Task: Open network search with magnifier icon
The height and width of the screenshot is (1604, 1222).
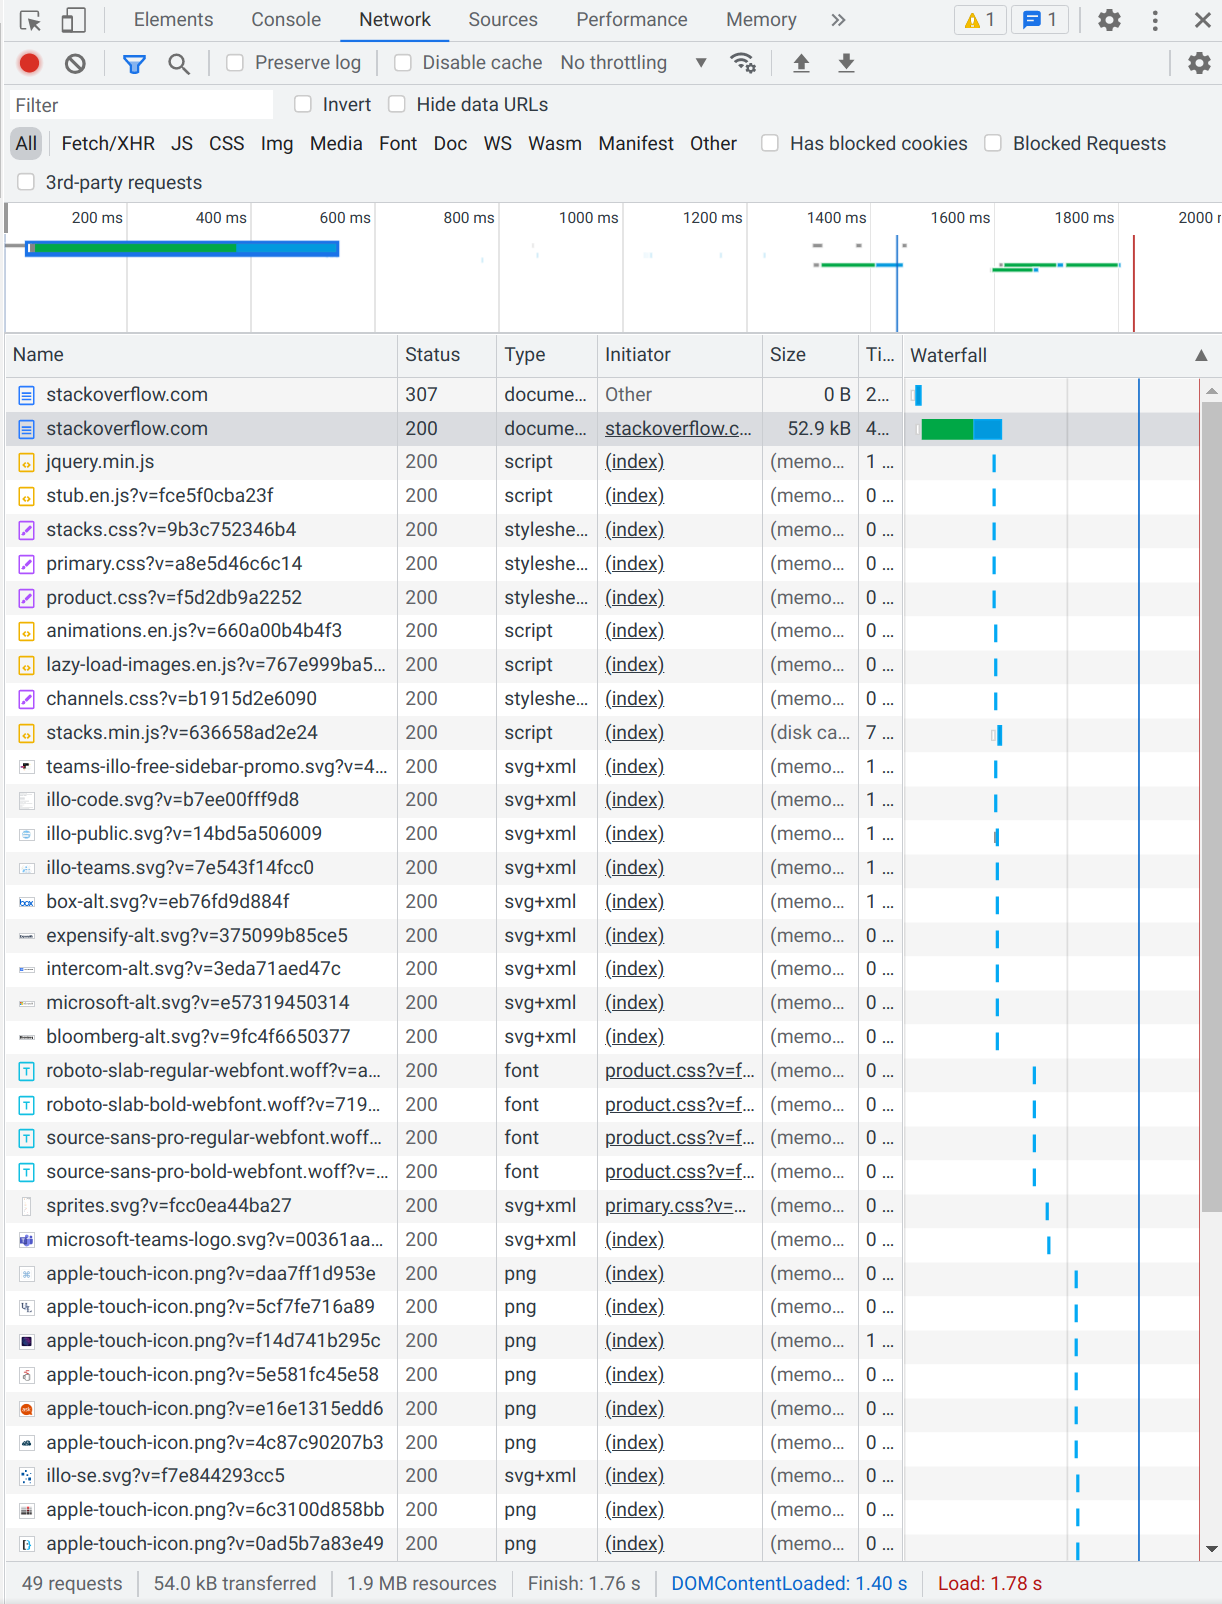Action: point(179,63)
